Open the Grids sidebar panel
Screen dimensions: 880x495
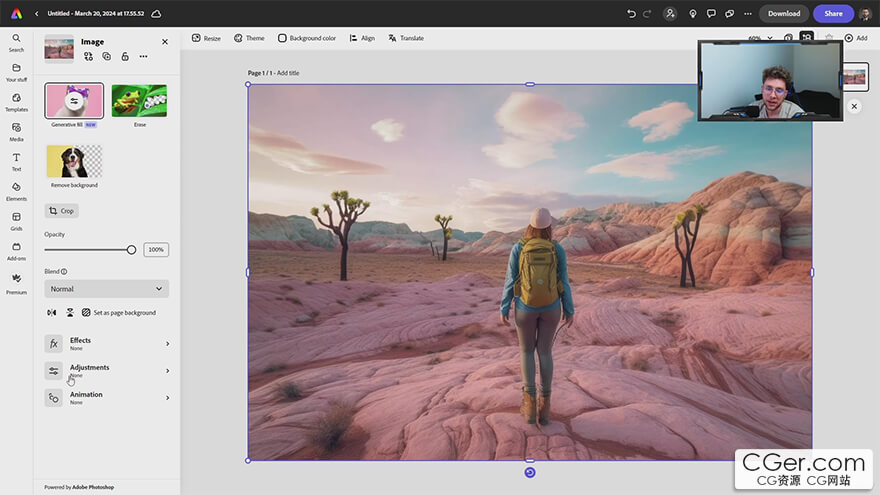[x=16, y=221]
